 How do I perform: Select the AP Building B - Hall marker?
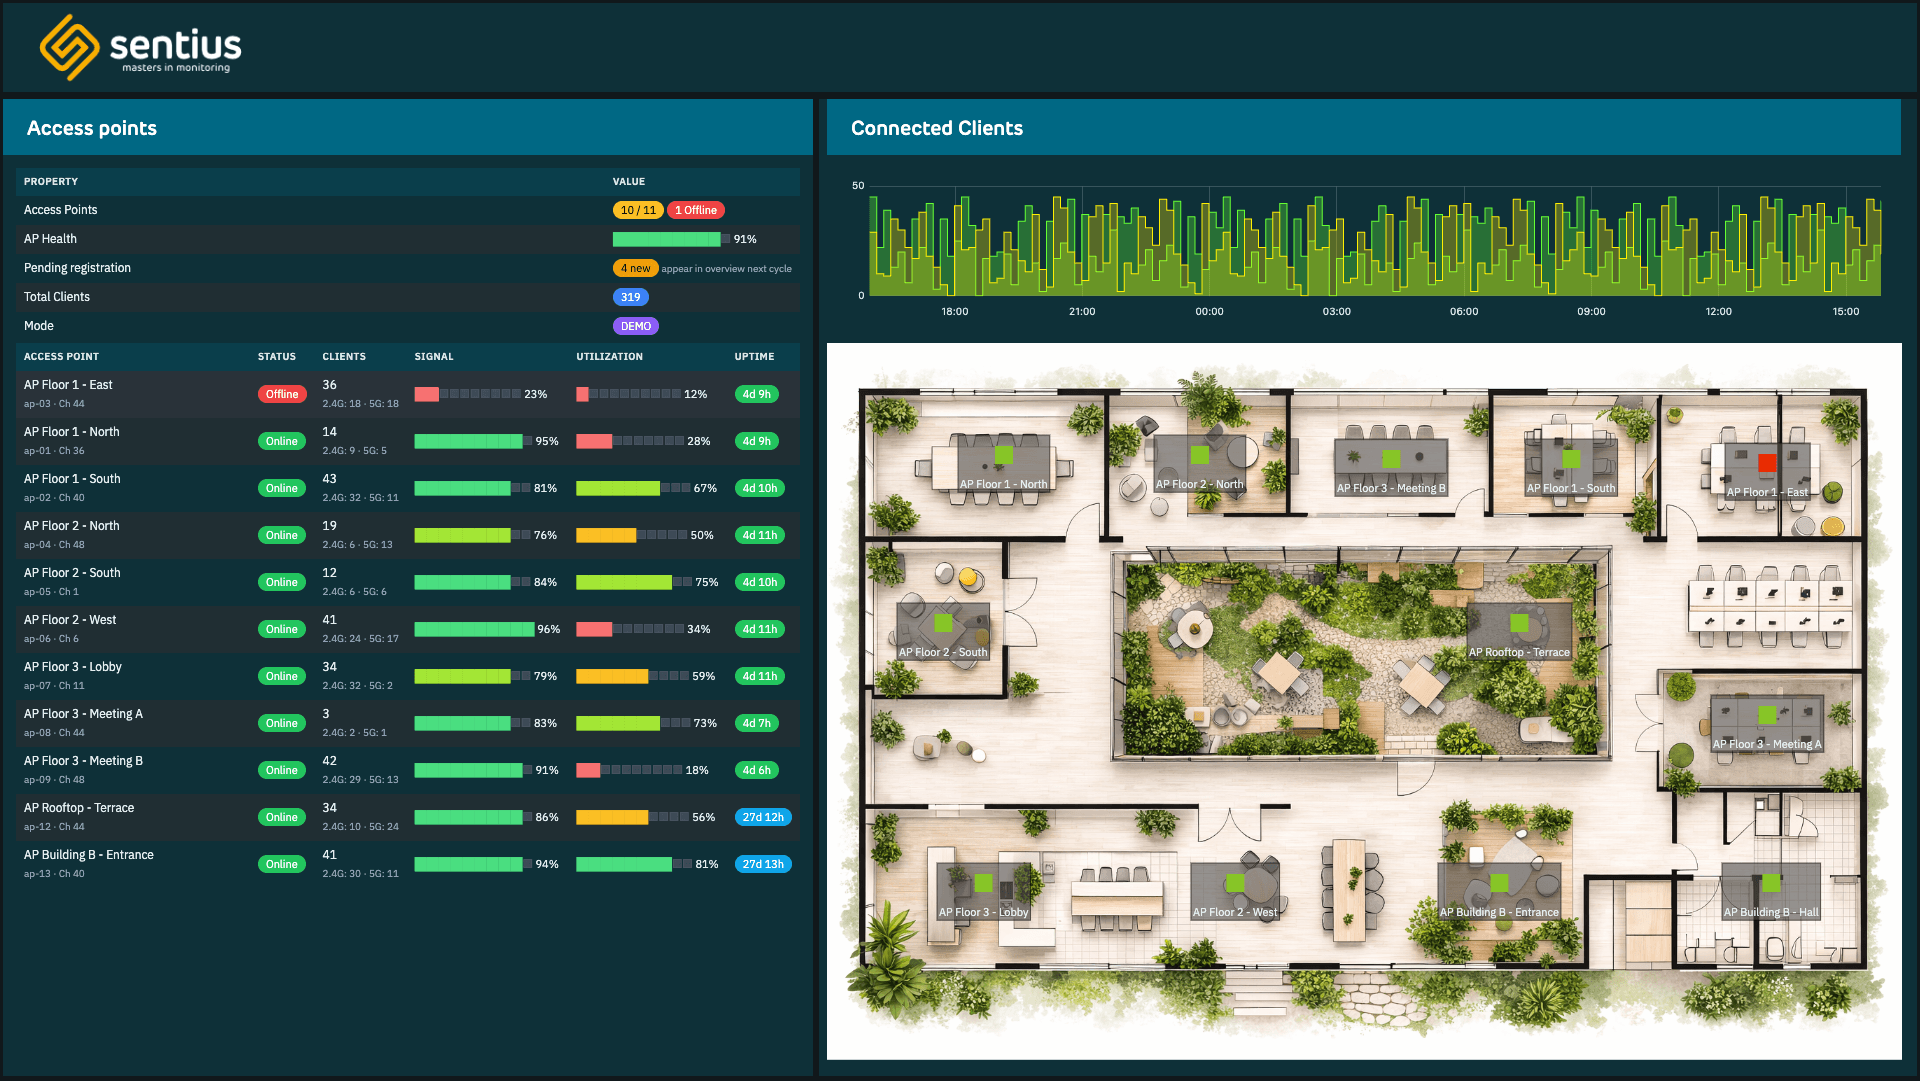[1770, 882]
